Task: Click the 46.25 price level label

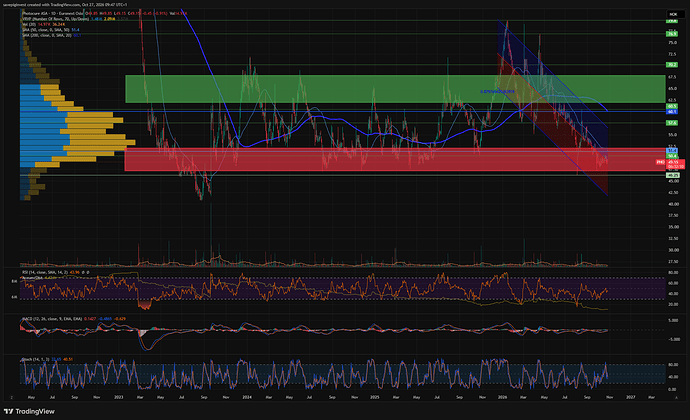Action: pyautogui.click(x=672, y=175)
